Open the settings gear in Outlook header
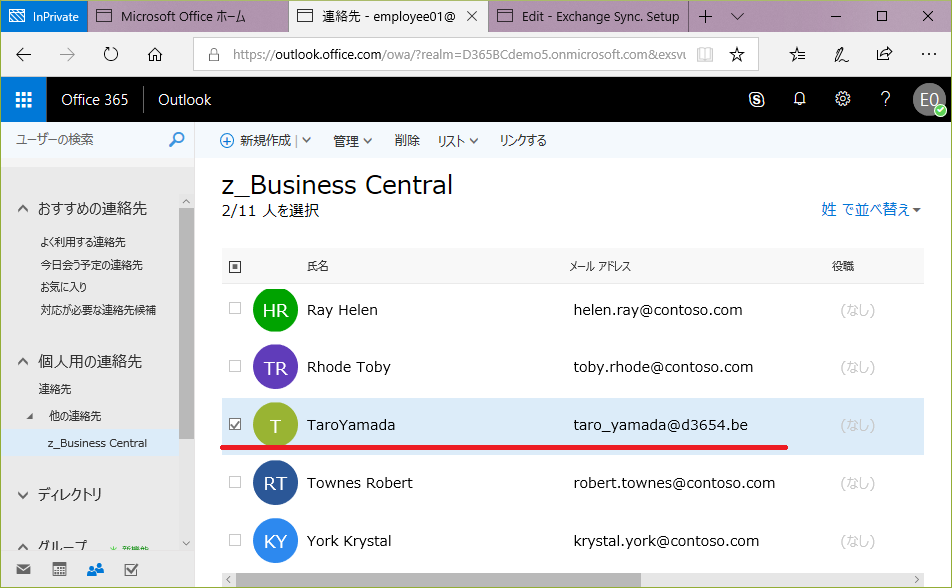 [843, 99]
